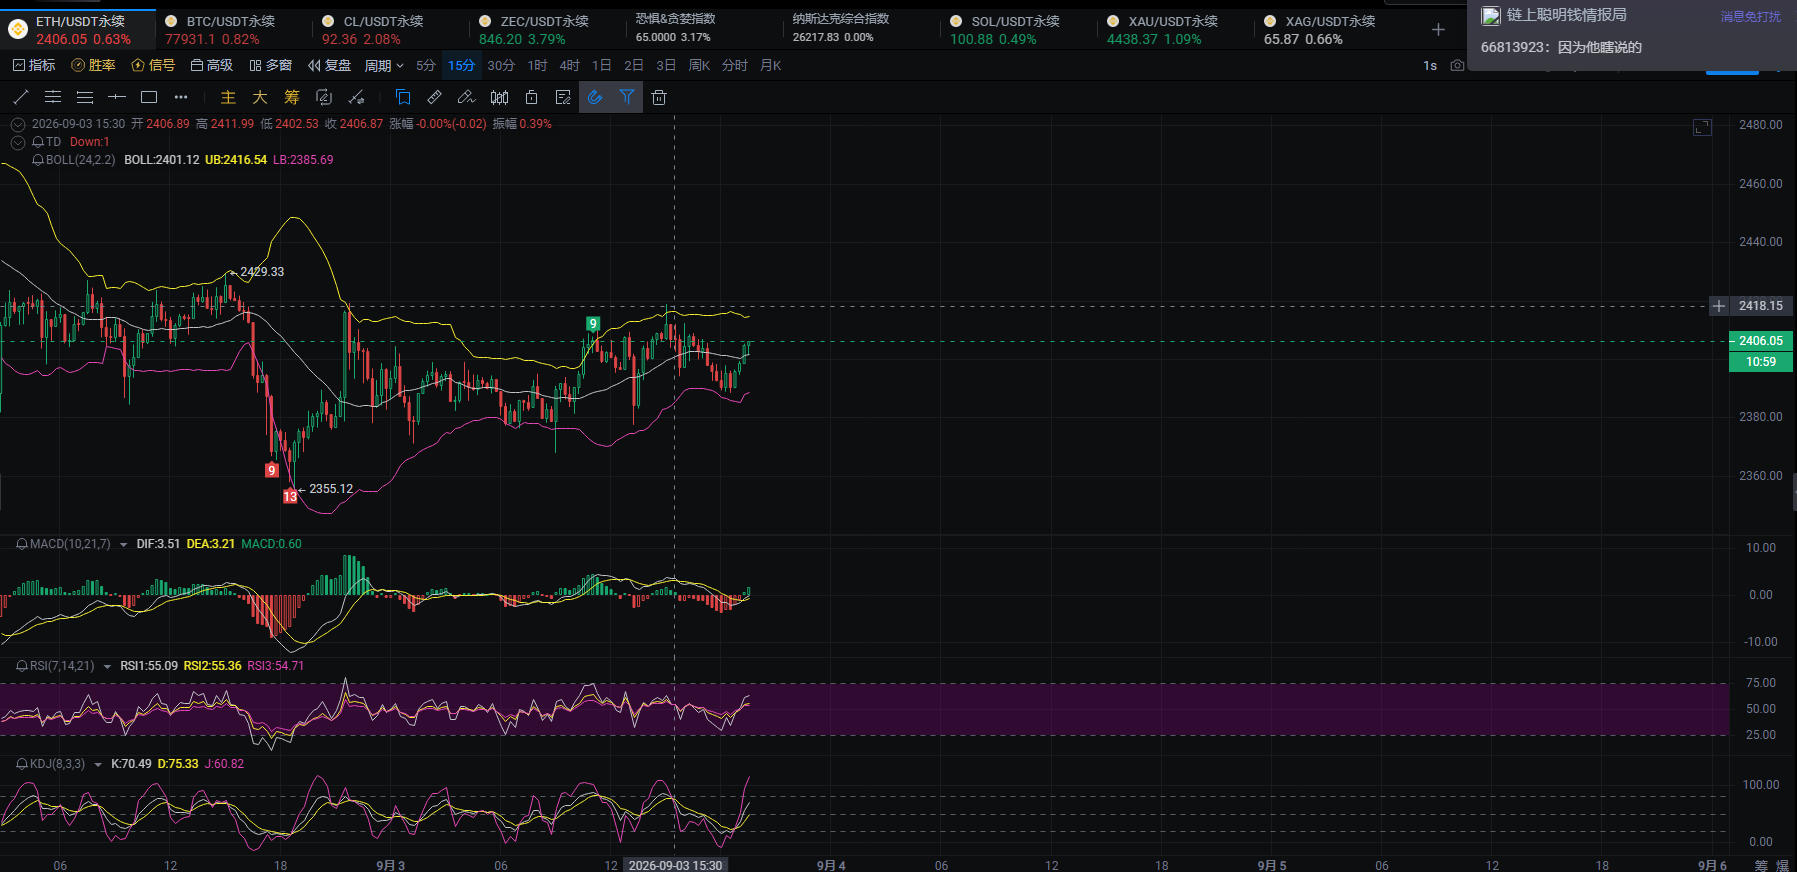Click the fullscreen expand chart icon
This screenshot has height=872, width=1797.
tap(1702, 127)
